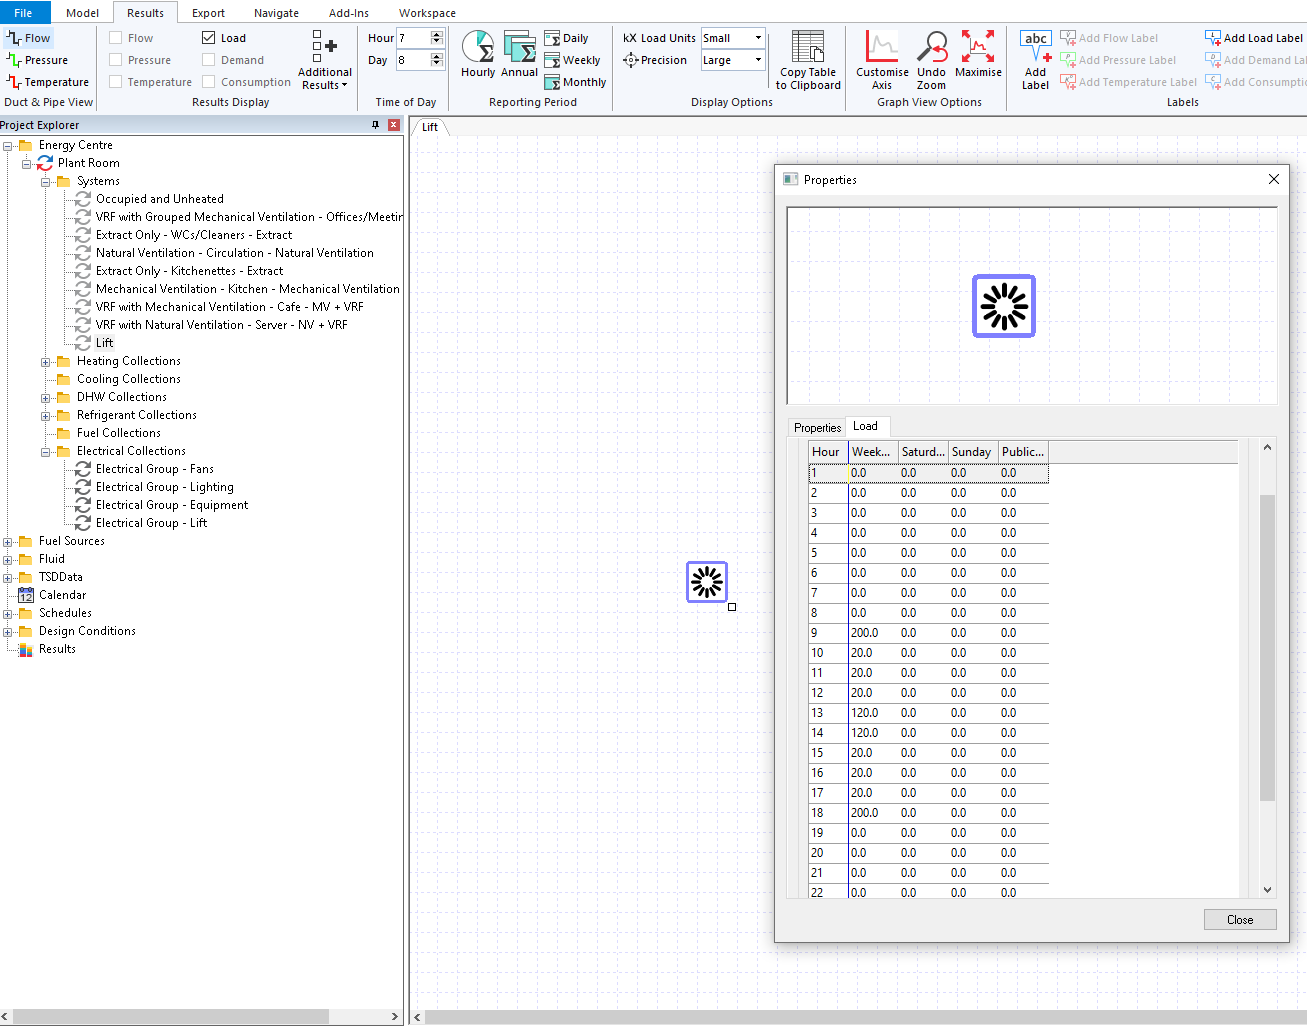Open Customise Axis graph option
The width and height of the screenshot is (1307, 1027).
882,60
